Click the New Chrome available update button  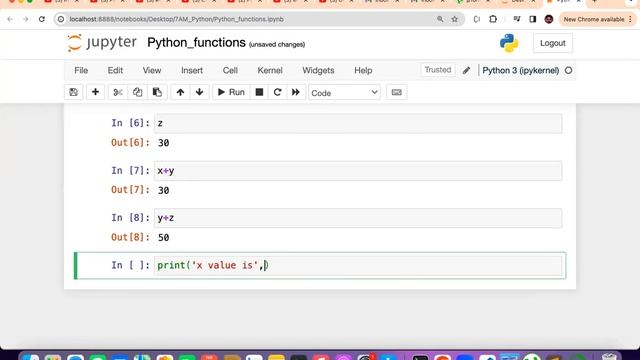pos(597,19)
